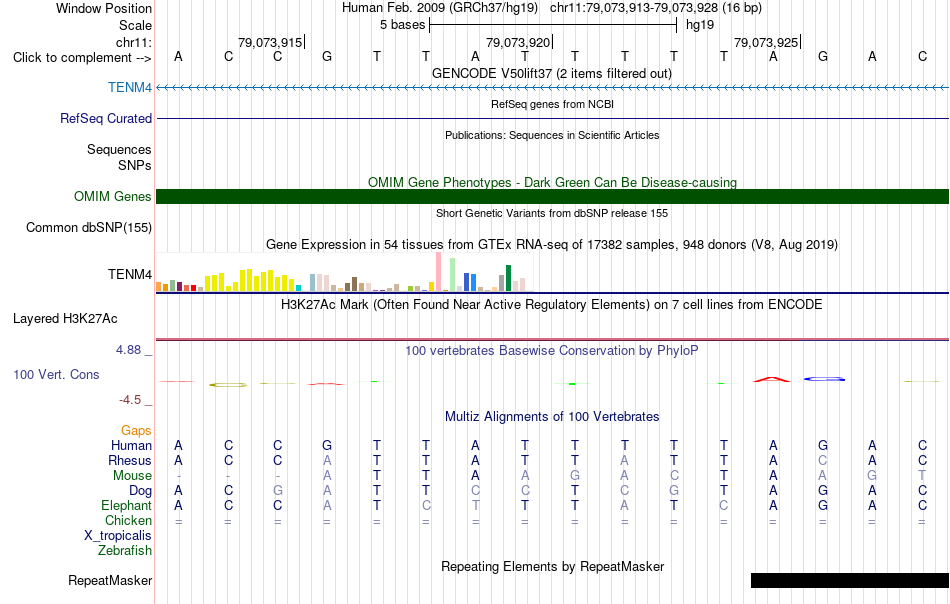Click the dark green GTEx expression bar
950x604 pixels.
[x=508, y=278]
